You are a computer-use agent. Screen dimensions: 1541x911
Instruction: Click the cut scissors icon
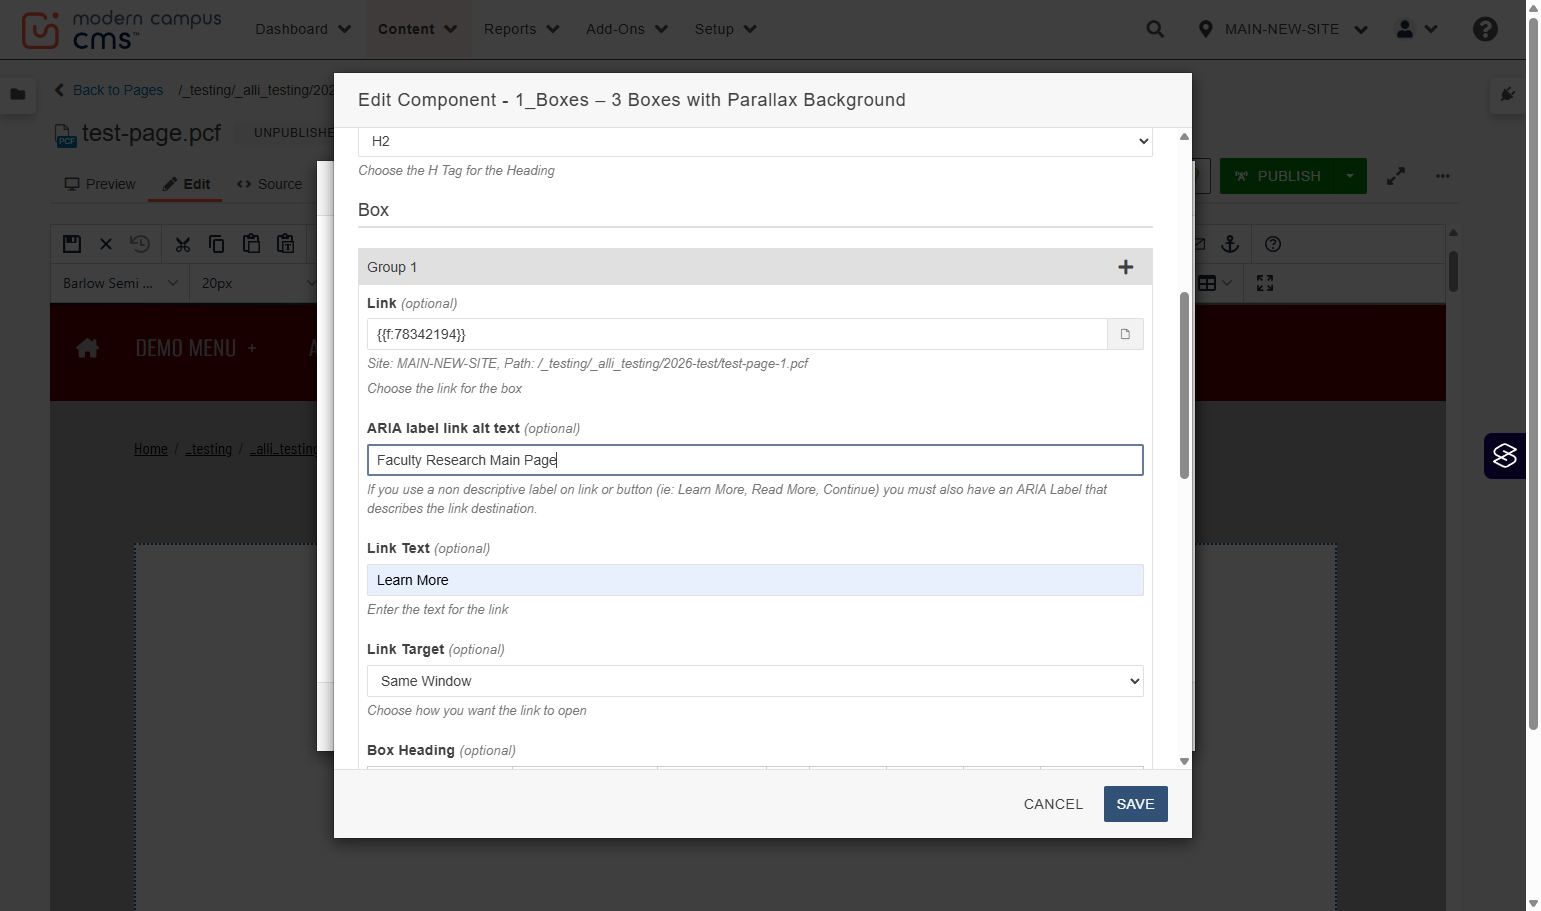182,244
